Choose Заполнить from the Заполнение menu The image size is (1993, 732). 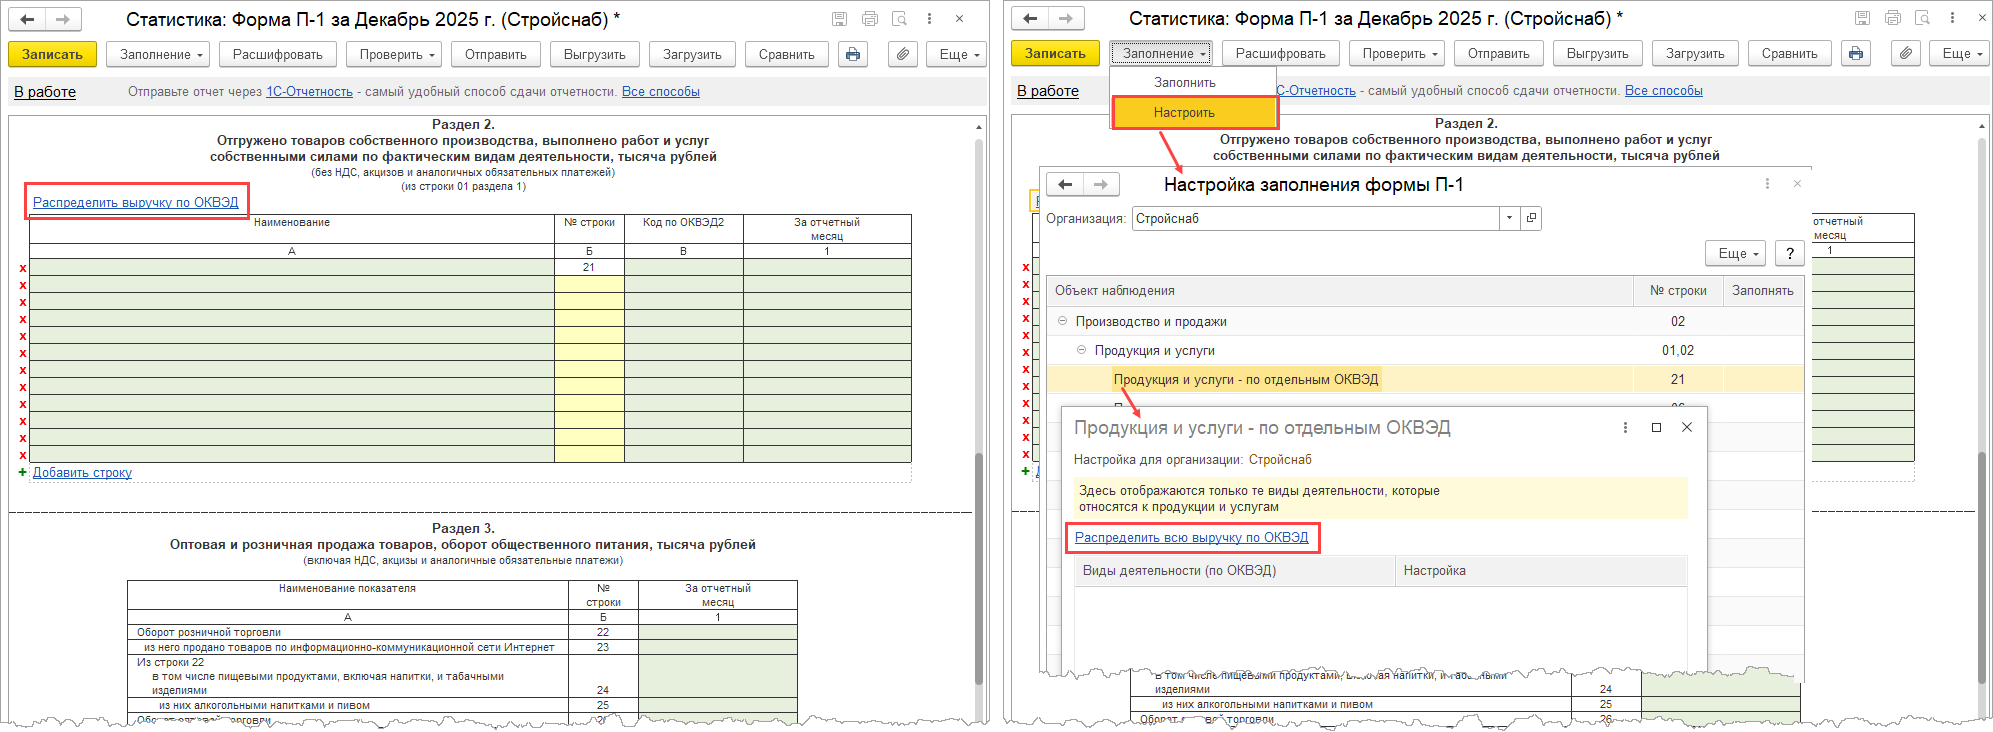pyautogui.click(x=1184, y=82)
